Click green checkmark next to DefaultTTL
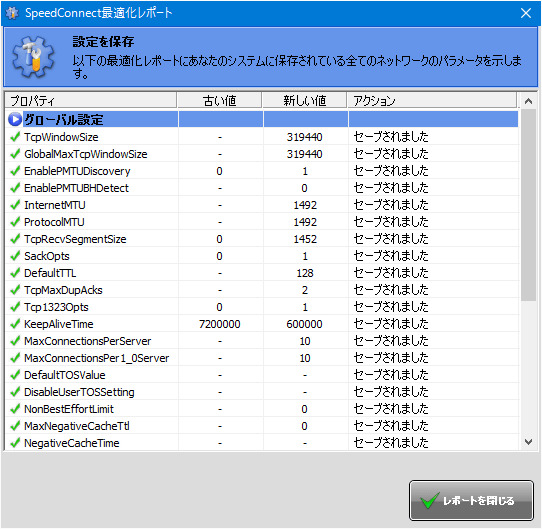This screenshot has height=529, width=542. point(15,273)
